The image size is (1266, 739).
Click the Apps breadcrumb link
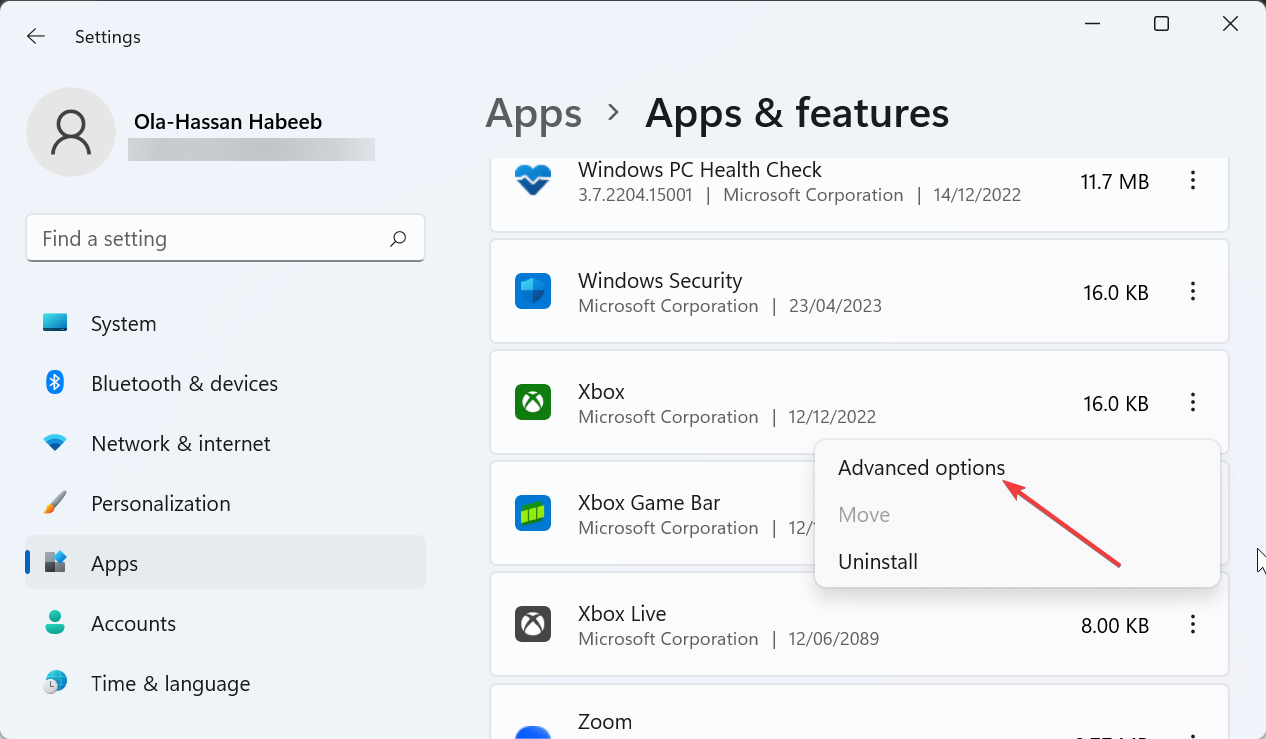(x=533, y=114)
